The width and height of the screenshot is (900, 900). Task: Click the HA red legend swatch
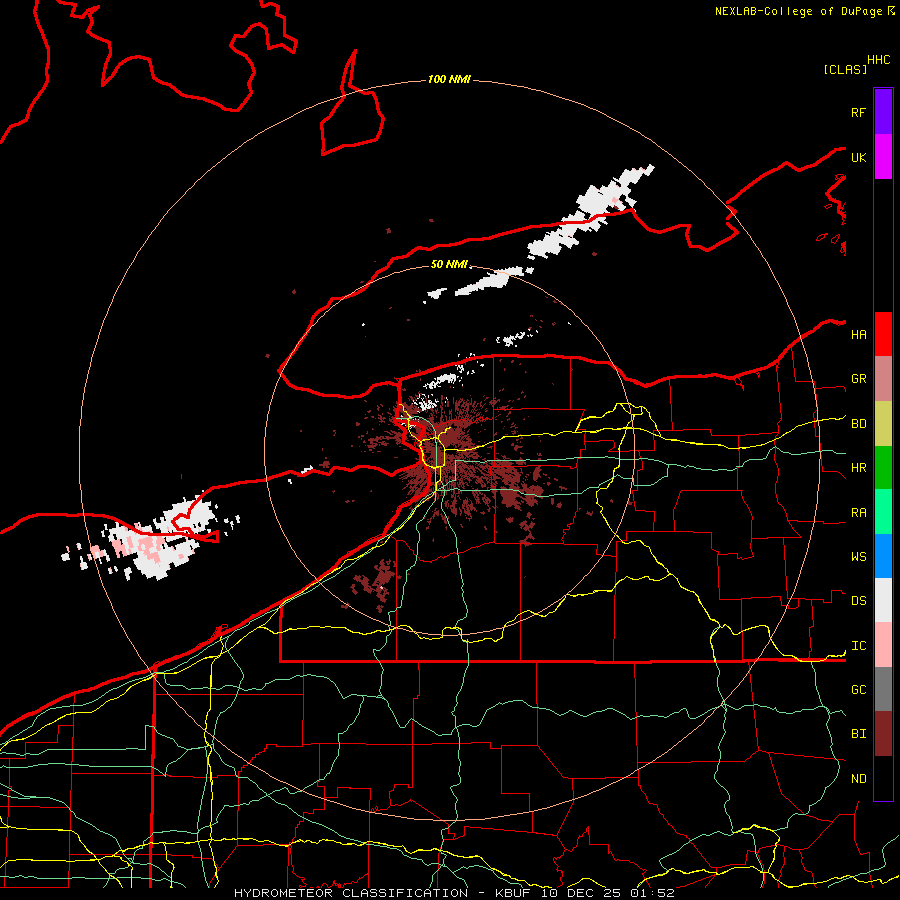coord(883,334)
